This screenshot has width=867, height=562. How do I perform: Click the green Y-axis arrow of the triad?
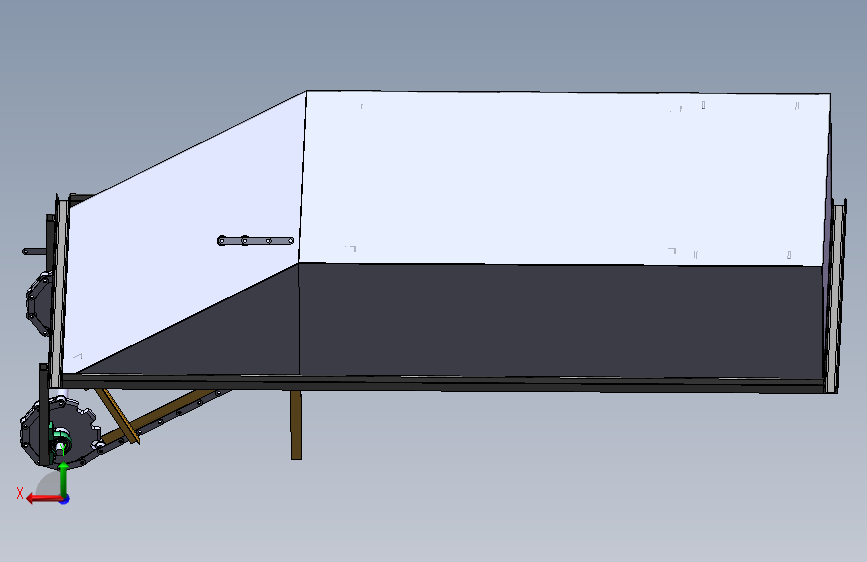tap(64, 480)
